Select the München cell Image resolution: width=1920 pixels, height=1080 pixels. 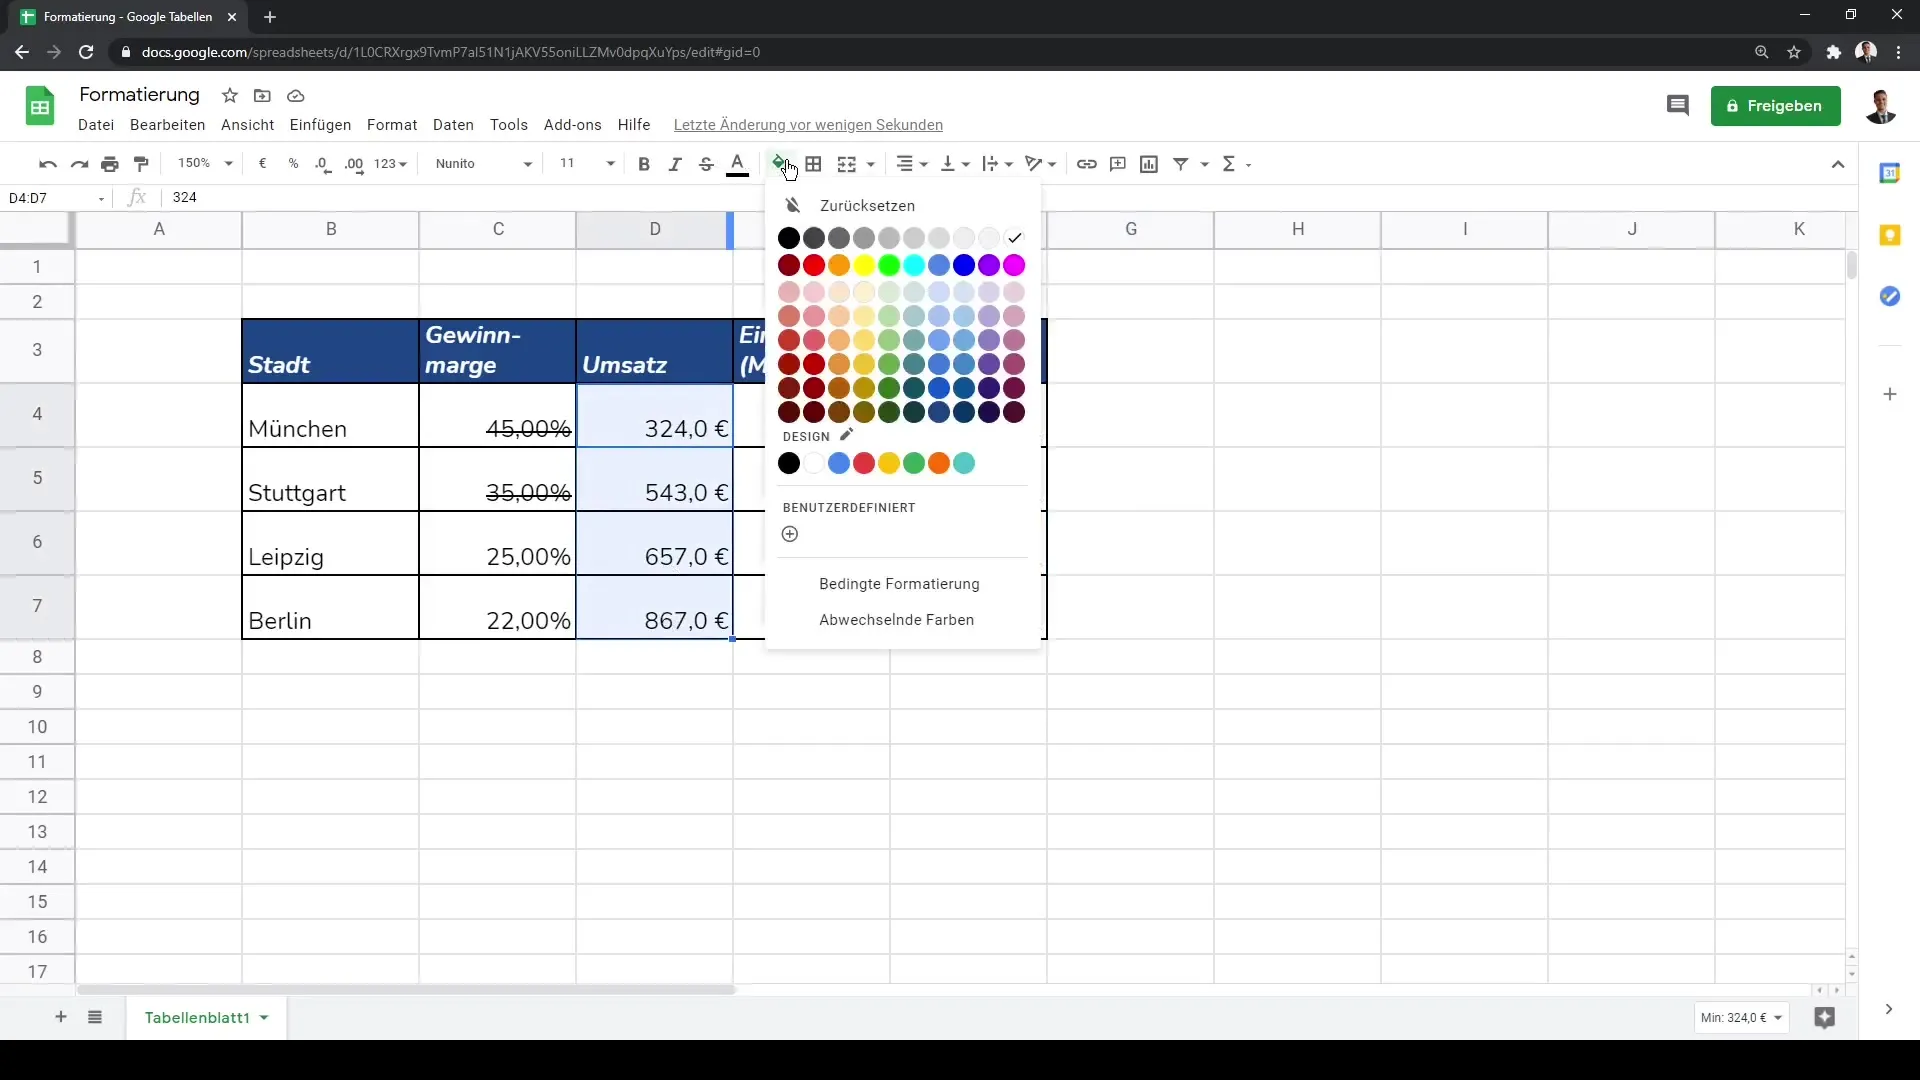point(330,415)
